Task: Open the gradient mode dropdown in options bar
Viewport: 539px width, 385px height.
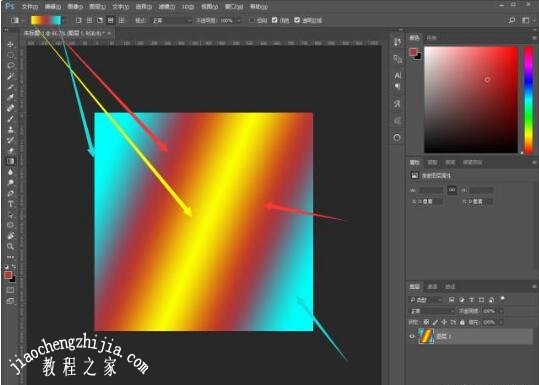Action: tap(172, 21)
